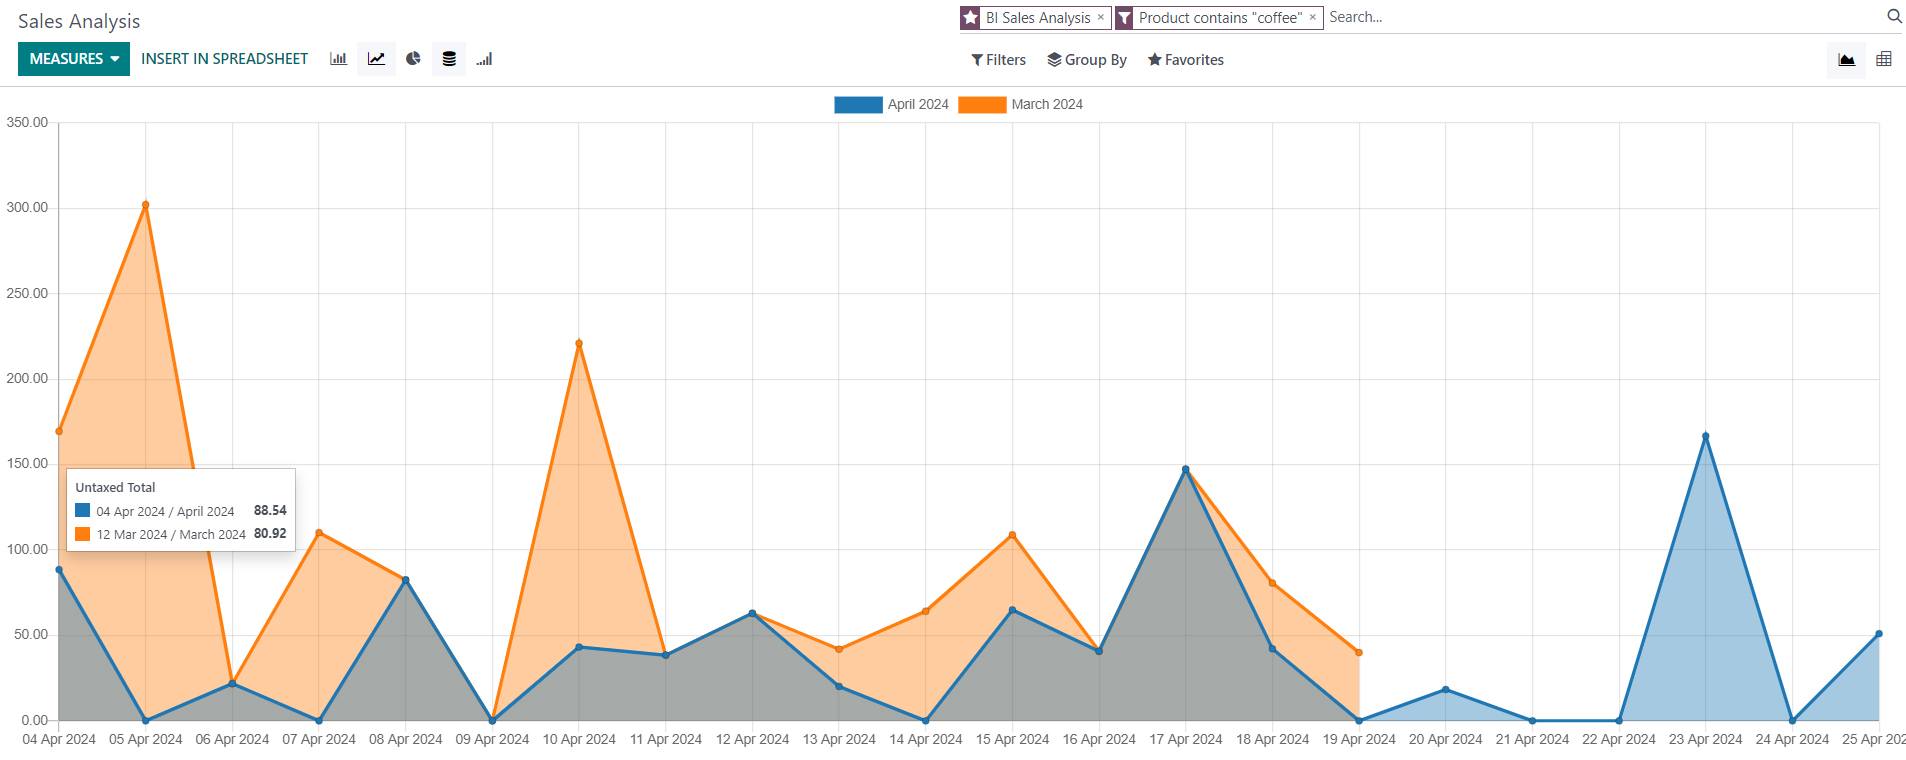
Task: Remove the Product contains coffee filter
Action: (x=1313, y=17)
